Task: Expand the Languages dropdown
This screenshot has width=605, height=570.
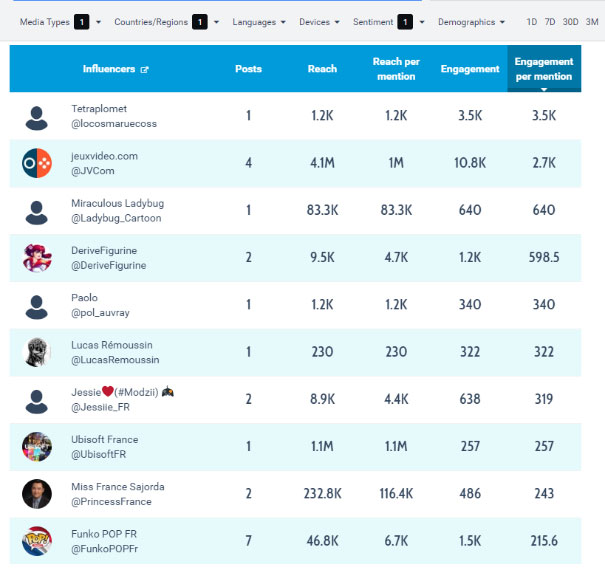Action: (x=259, y=21)
